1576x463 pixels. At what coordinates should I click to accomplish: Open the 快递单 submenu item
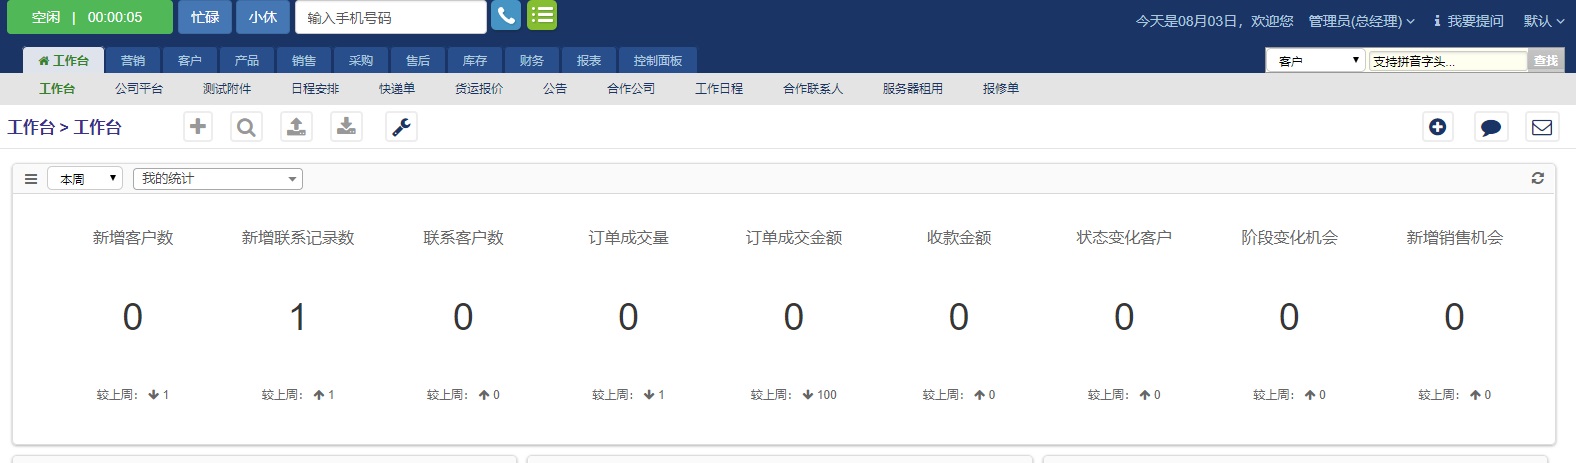(397, 89)
